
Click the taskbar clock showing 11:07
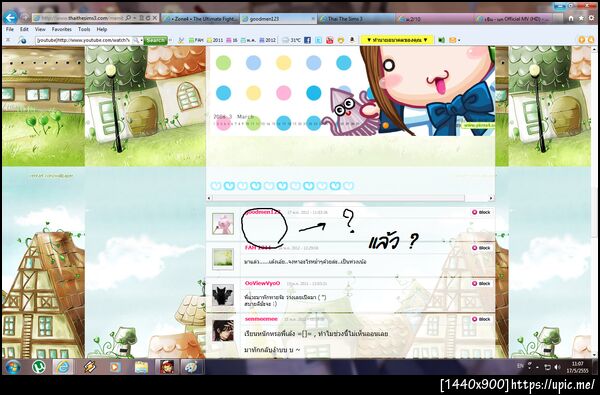tap(577, 367)
